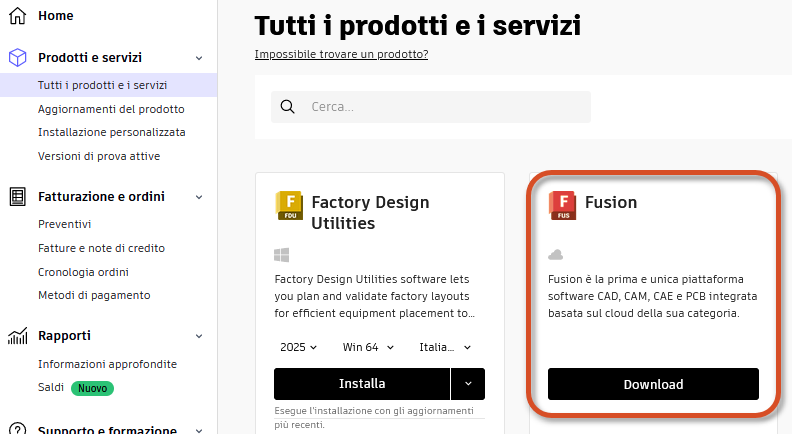Click the Factory Design Utilities title
The image size is (792, 434).
point(370,213)
